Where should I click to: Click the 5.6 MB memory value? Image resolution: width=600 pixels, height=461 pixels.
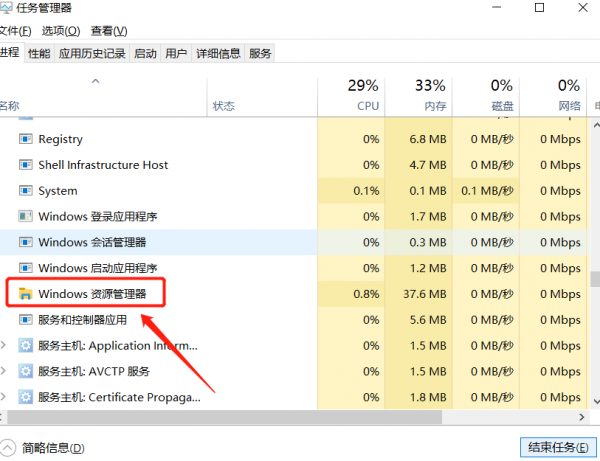(428, 319)
